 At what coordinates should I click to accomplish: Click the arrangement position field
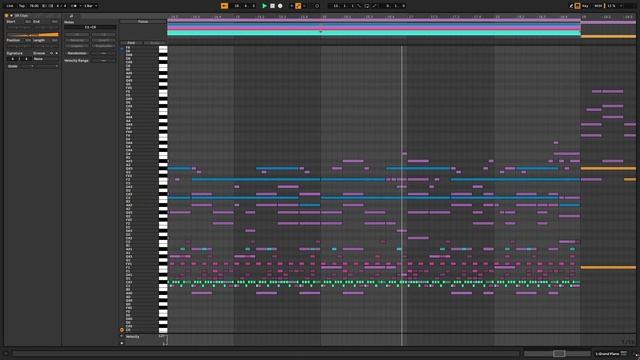point(245,6)
